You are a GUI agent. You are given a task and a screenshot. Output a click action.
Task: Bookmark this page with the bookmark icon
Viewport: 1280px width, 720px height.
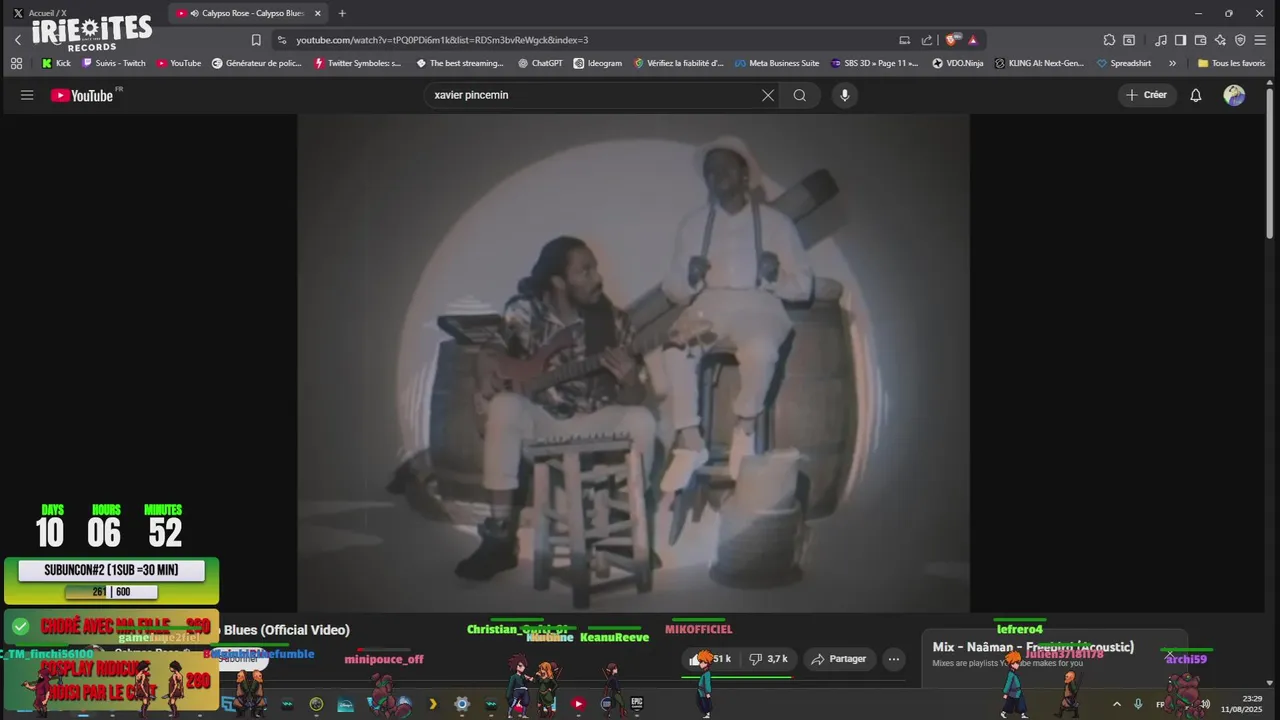coord(256,40)
